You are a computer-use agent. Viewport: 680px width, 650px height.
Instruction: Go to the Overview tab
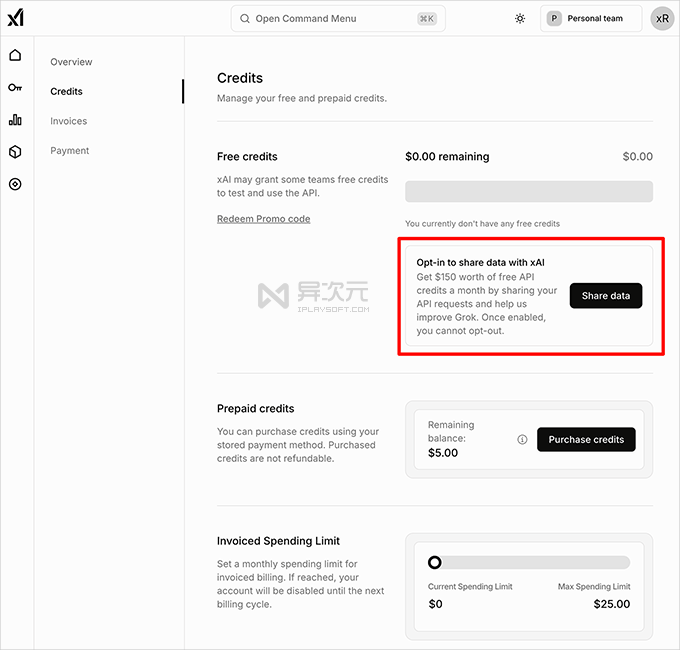coord(71,62)
